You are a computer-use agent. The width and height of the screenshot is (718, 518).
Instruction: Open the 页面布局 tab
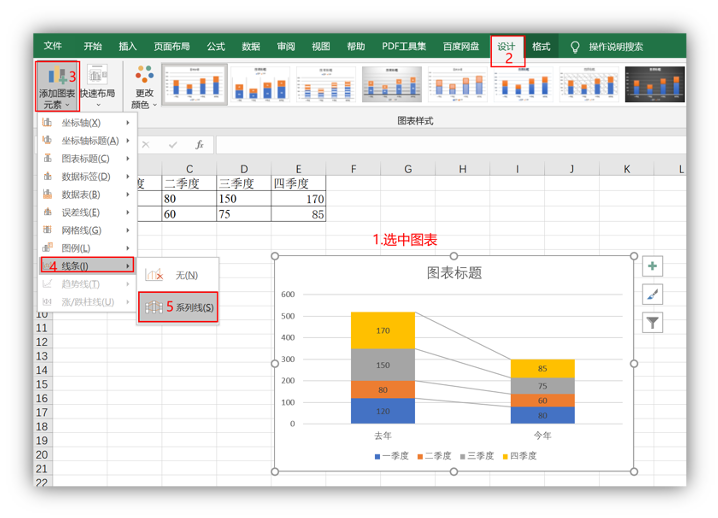(x=172, y=46)
